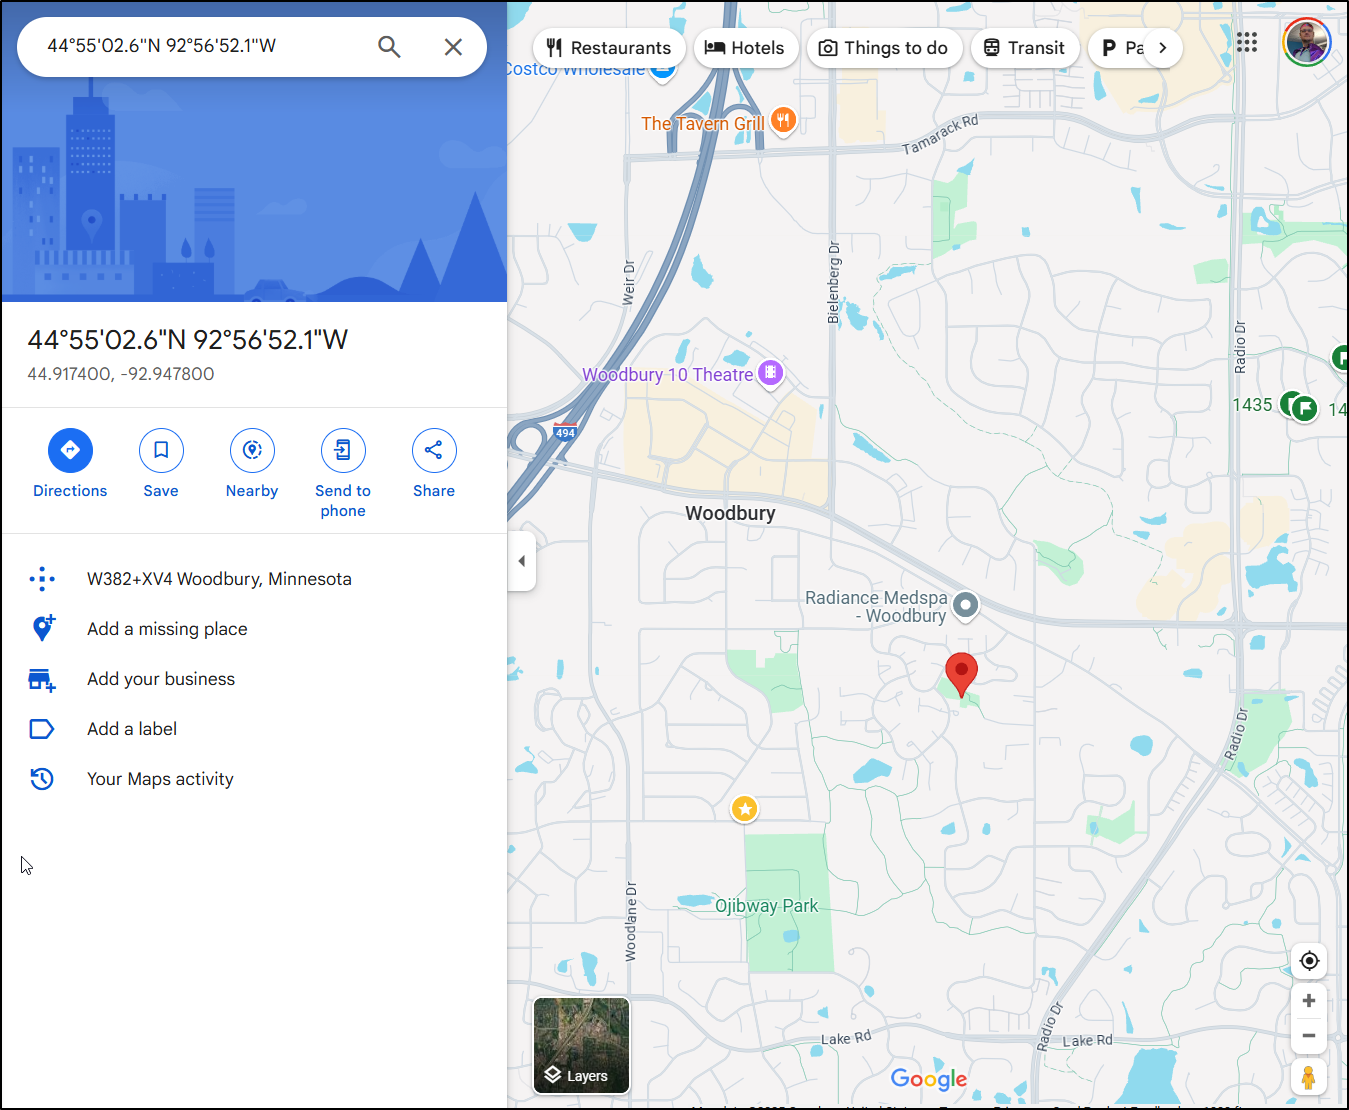The height and width of the screenshot is (1110, 1349).
Task: Filter map by Hotels
Action: tap(745, 48)
